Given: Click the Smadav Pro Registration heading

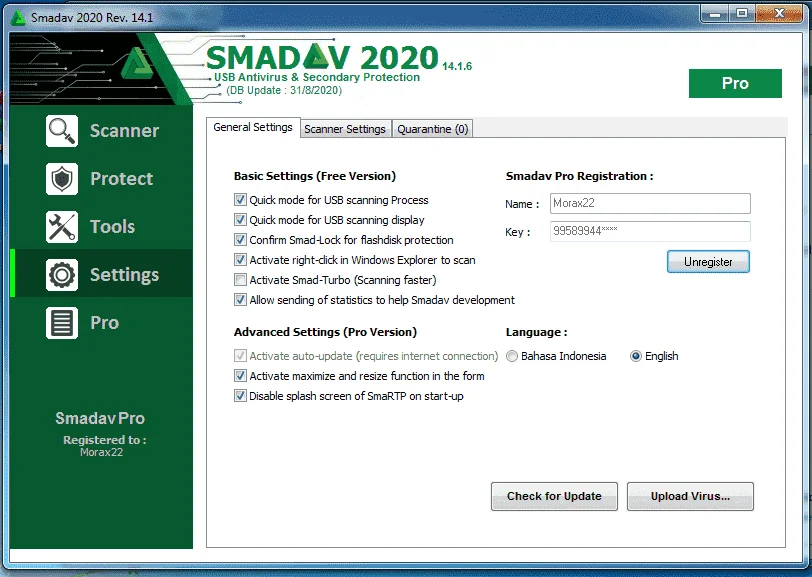Looking at the screenshot, I should 579,176.
